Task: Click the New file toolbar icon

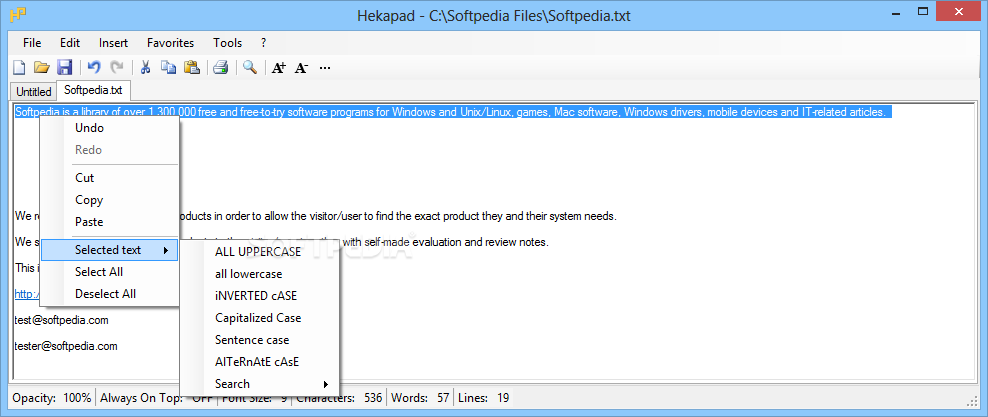Action: [20, 67]
